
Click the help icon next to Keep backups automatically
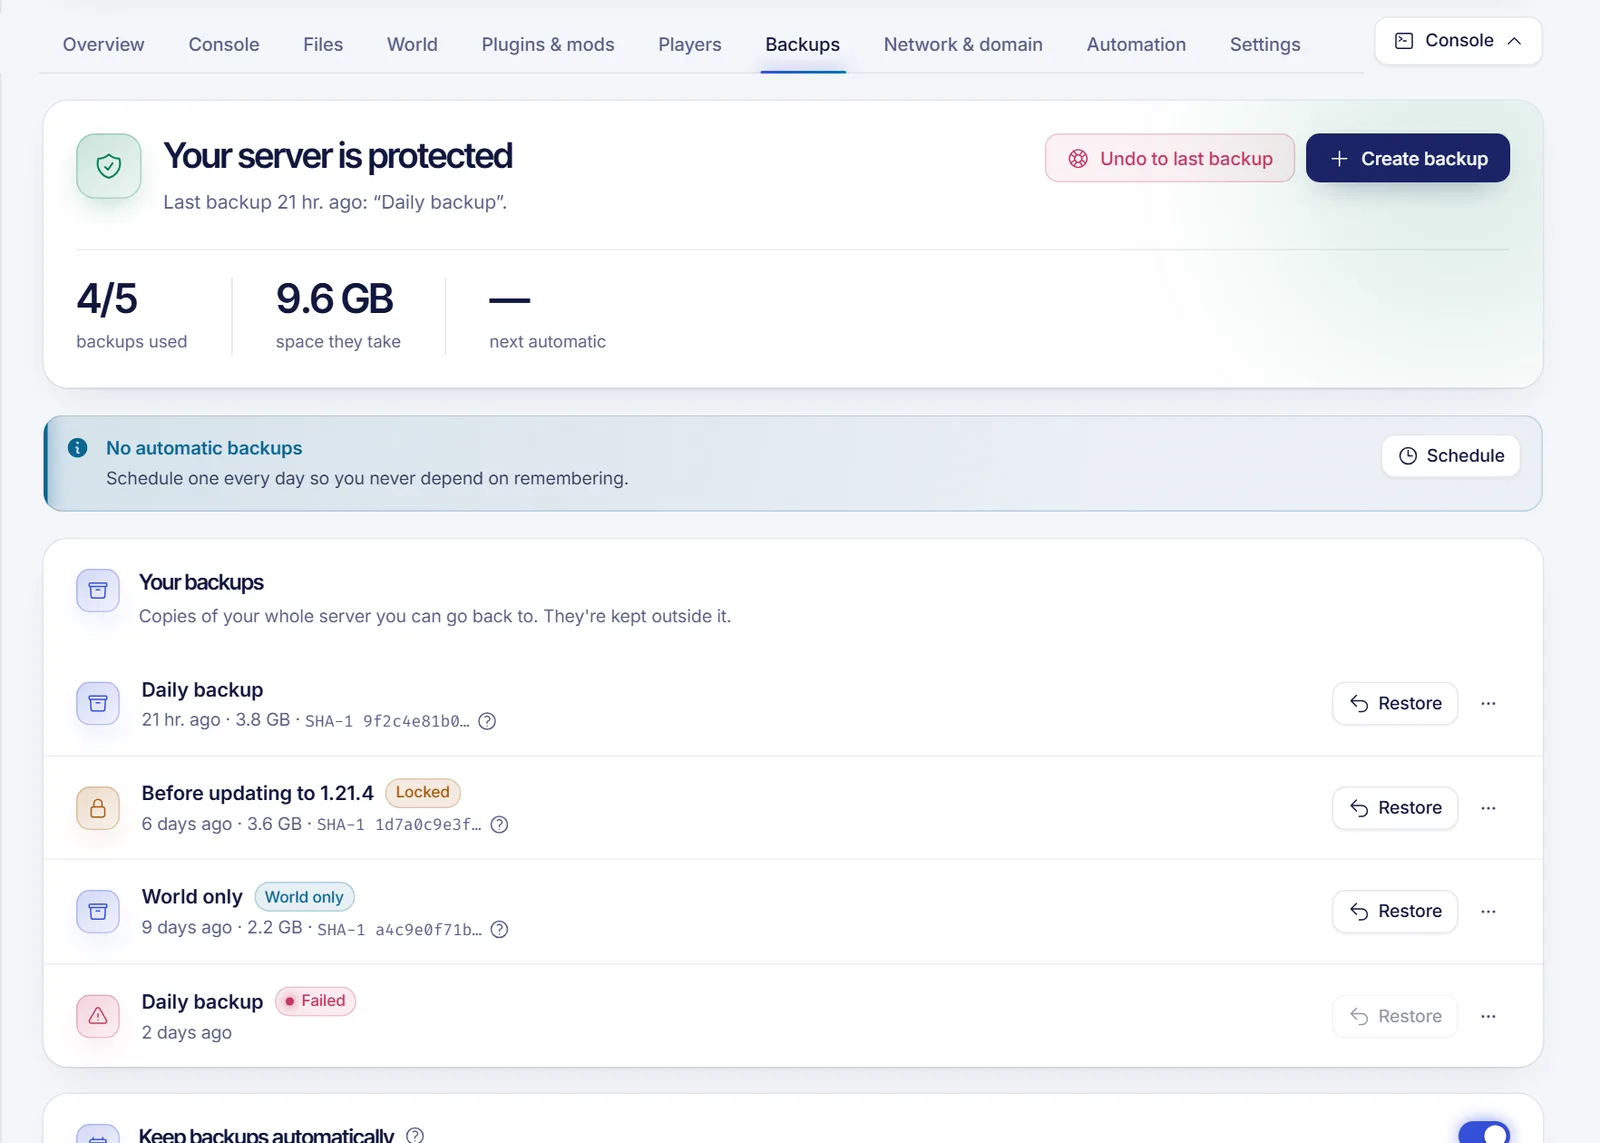coord(415,1135)
